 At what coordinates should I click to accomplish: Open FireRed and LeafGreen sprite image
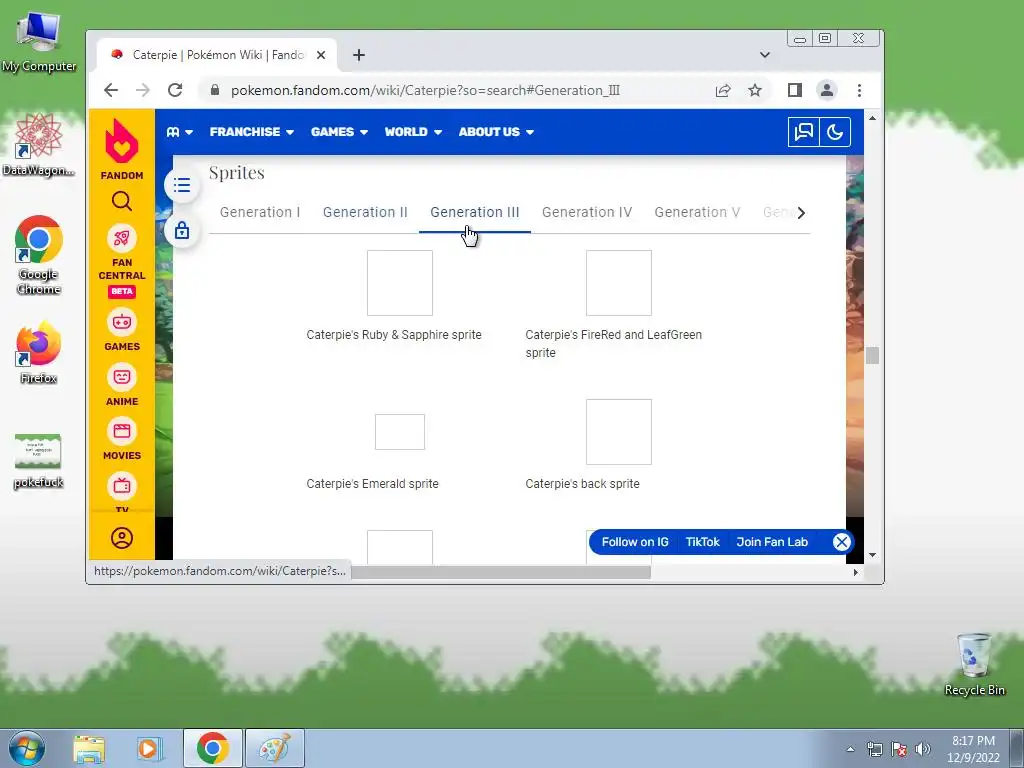(x=618, y=283)
